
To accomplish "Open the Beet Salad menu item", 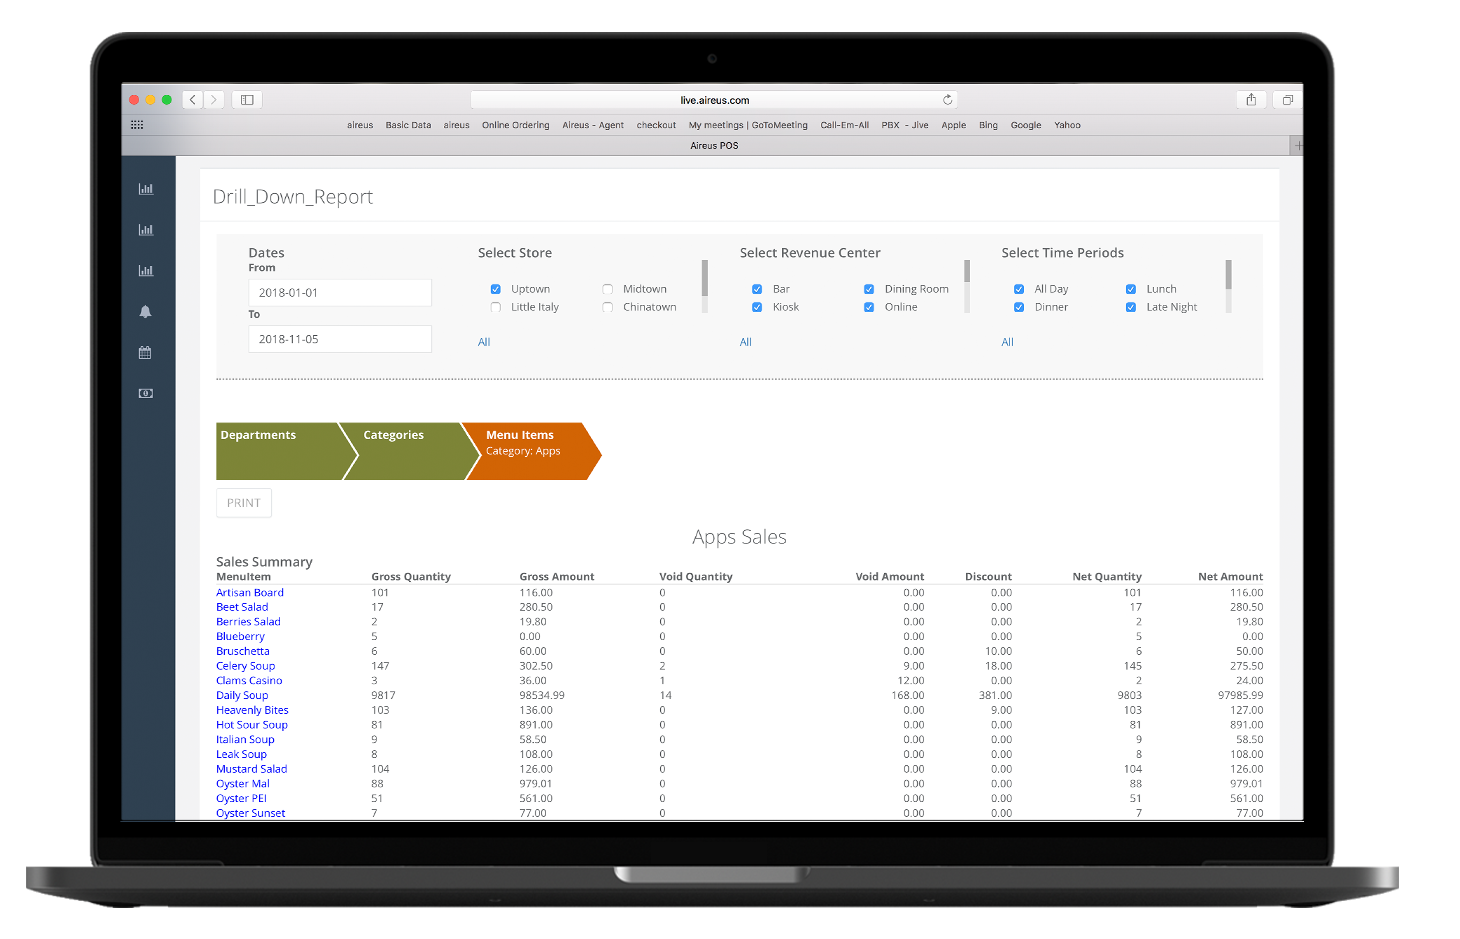I will 242,607.
